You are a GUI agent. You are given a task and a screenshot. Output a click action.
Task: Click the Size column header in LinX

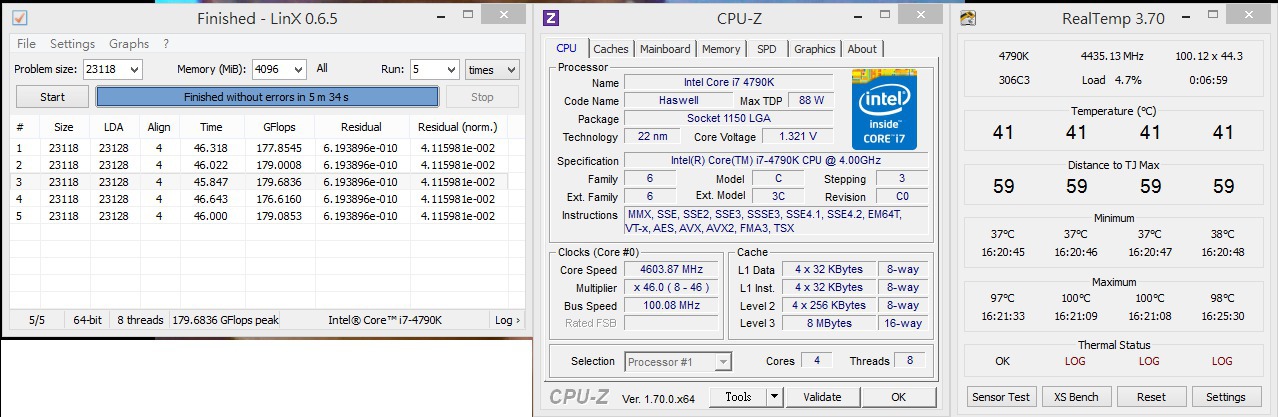coord(64,127)
